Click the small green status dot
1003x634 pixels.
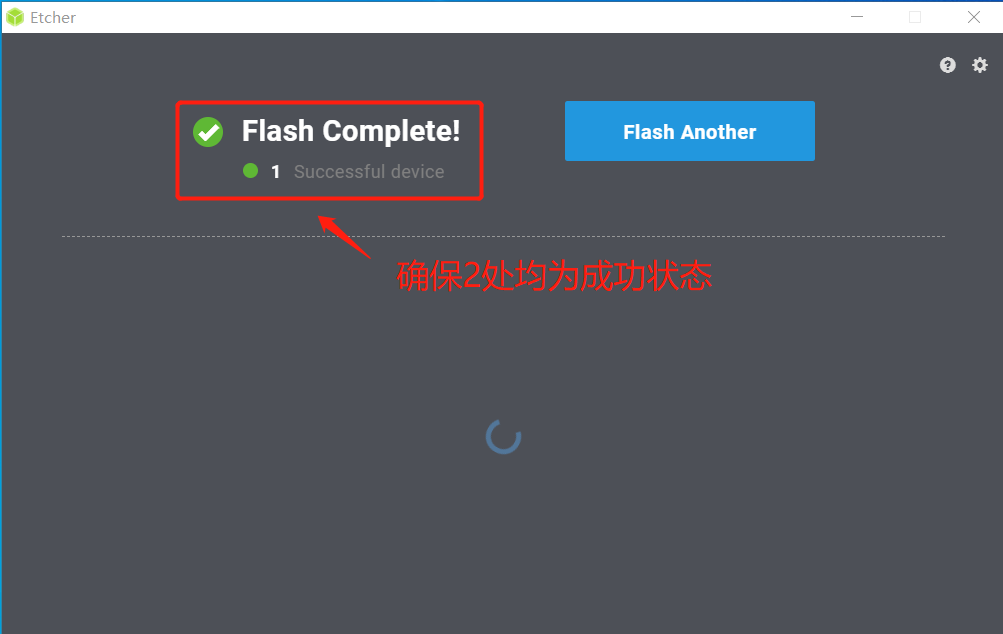[x=250, y=171]
